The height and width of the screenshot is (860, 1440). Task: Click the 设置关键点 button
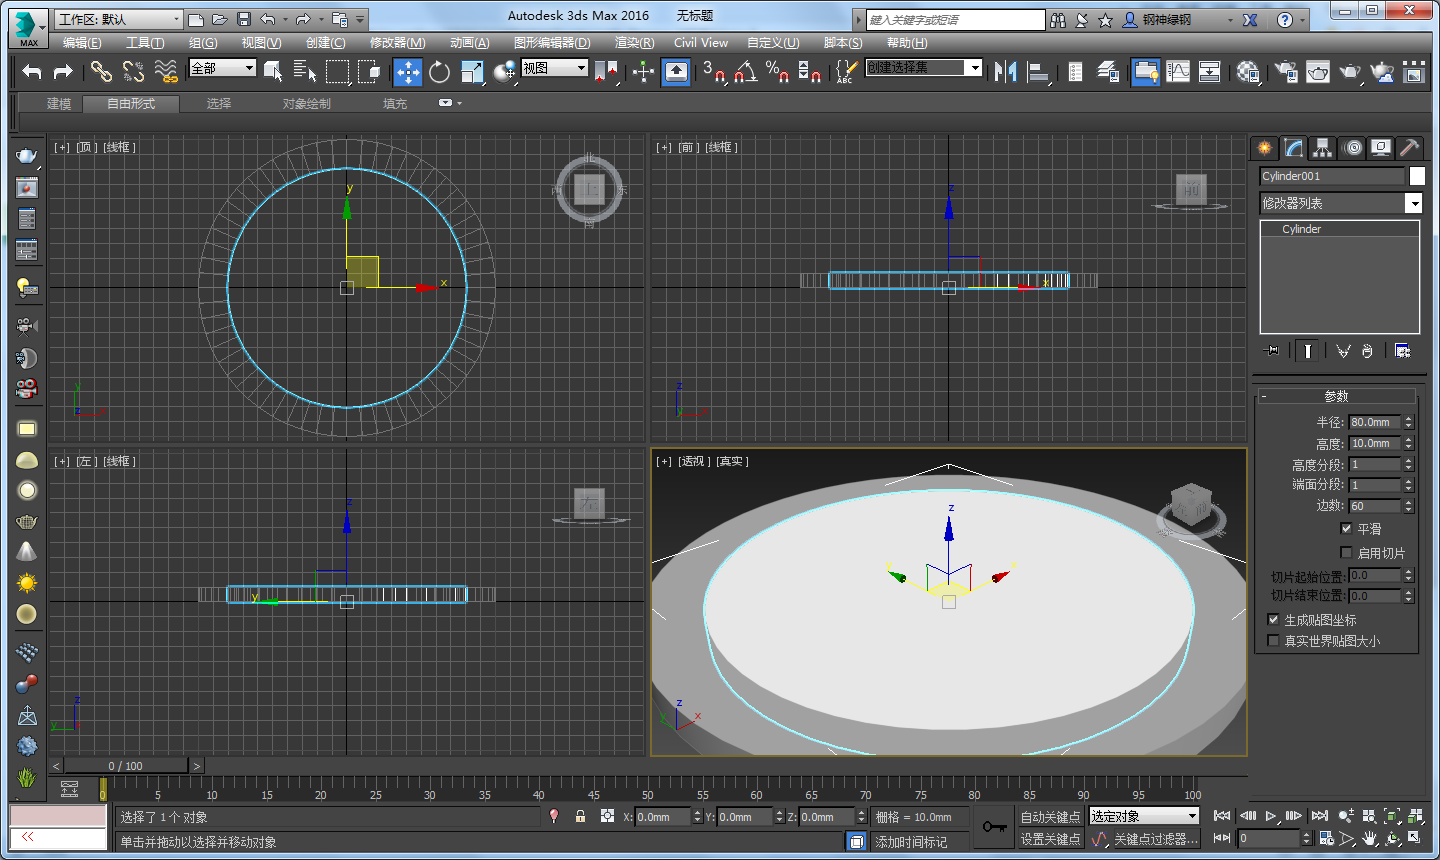tap(1050, 839)
